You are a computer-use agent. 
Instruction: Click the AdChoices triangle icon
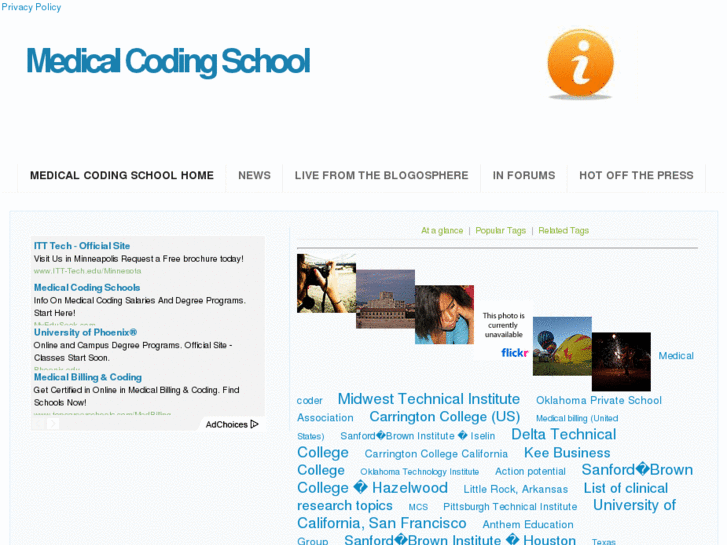pyautogui.click(x=254, y=424)
